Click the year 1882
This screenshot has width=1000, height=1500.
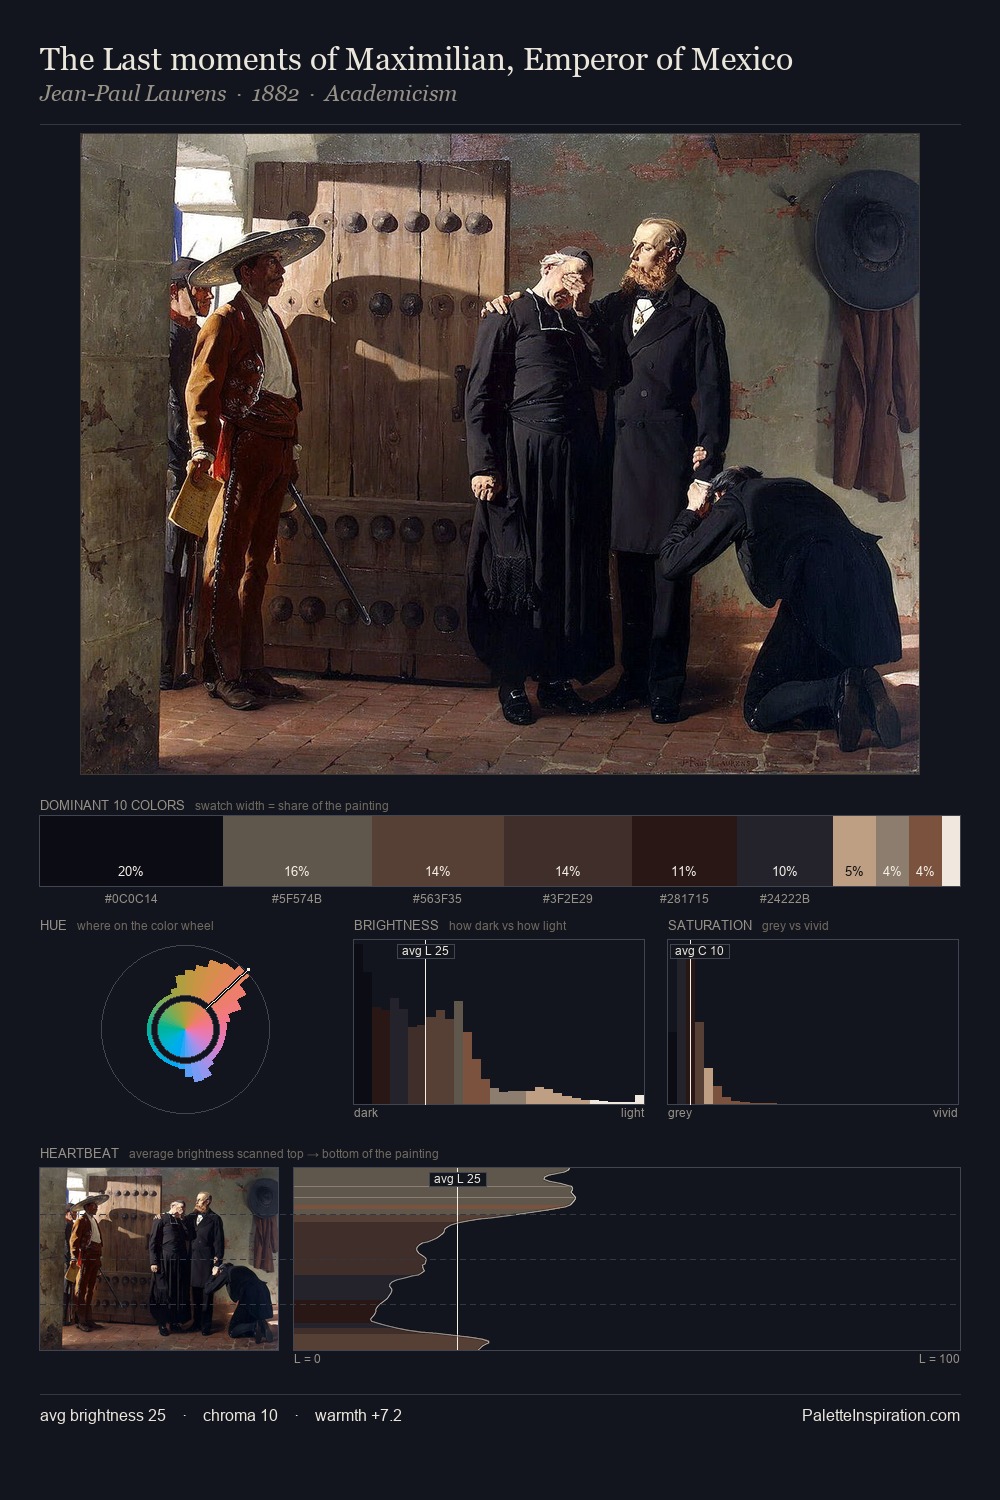click(275, 94)
